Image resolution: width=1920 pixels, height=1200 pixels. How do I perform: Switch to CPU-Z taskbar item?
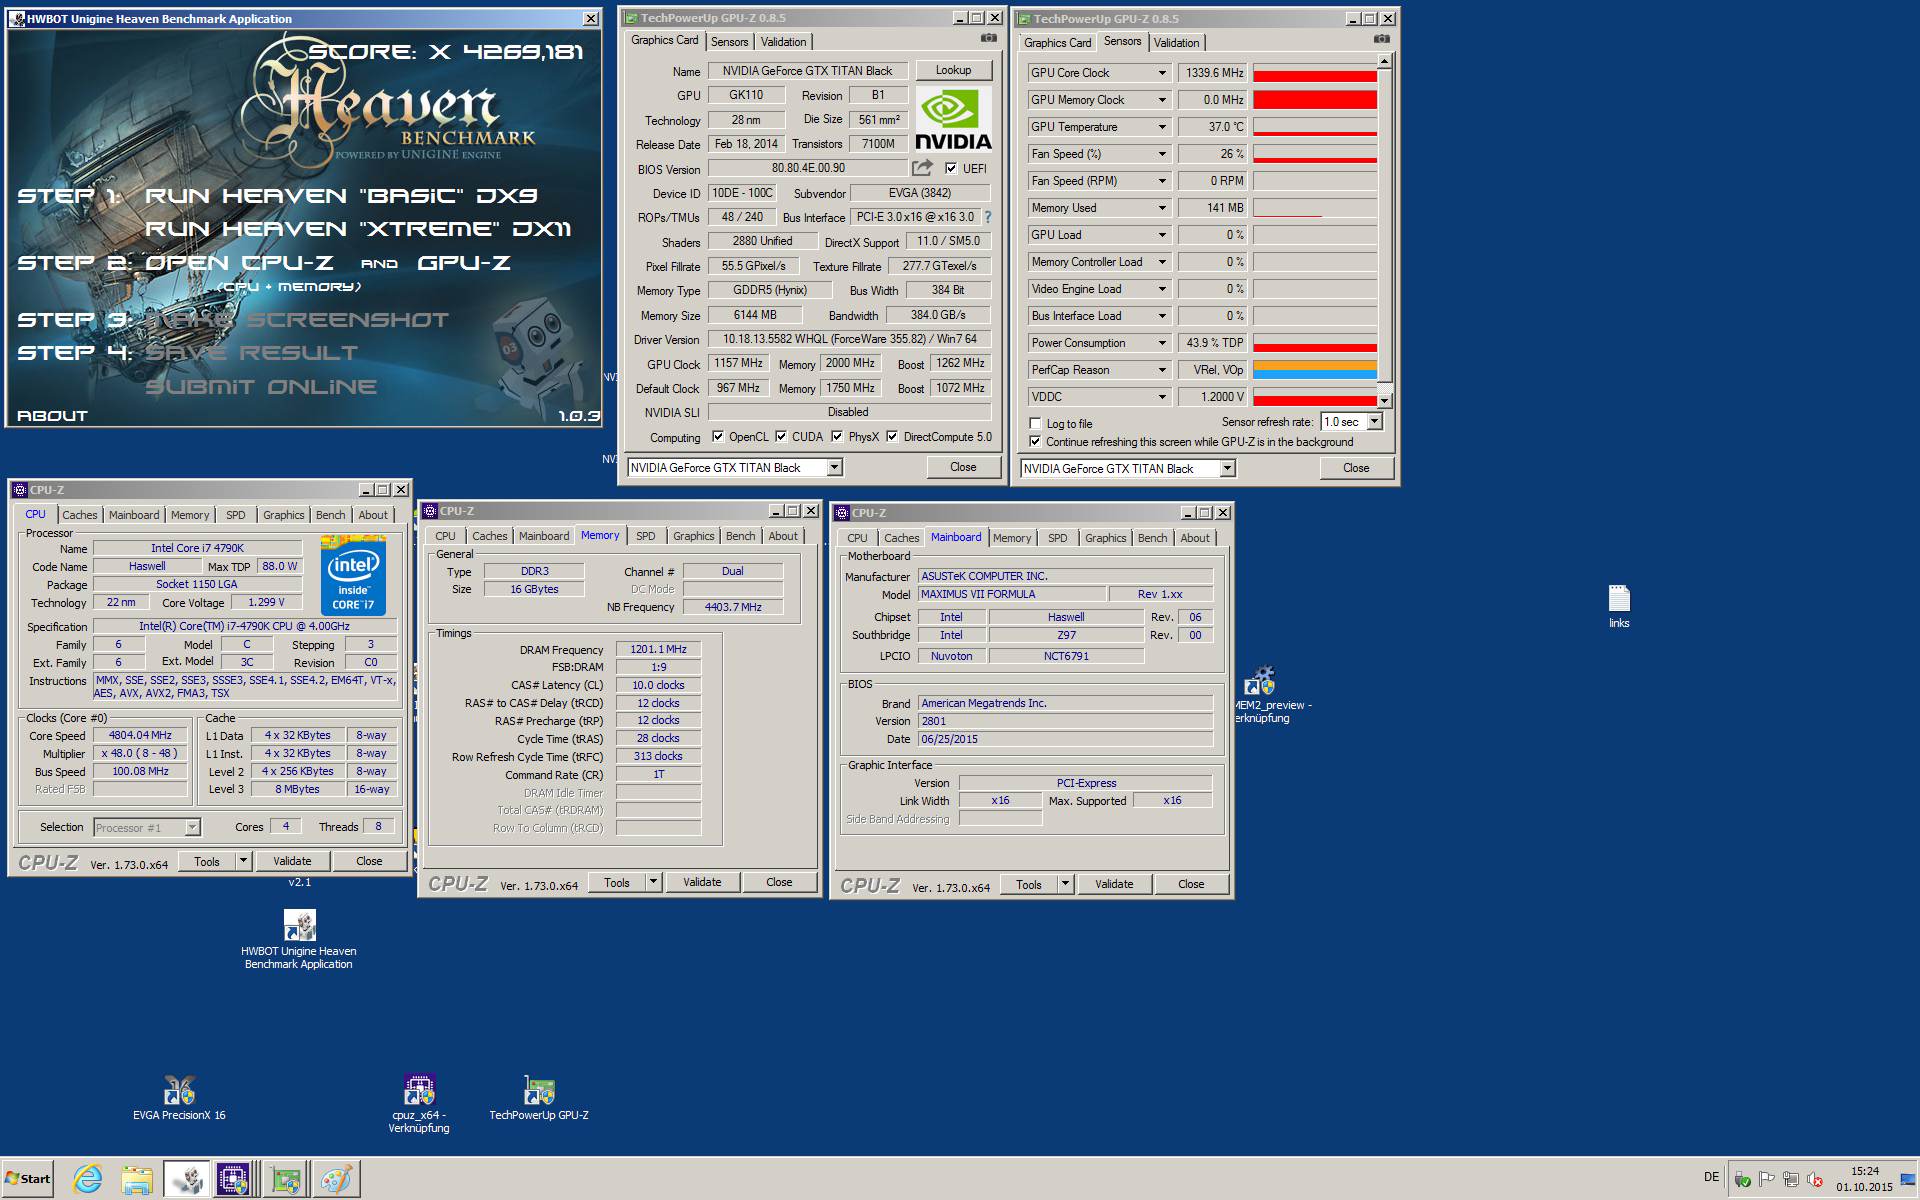pos(234,1179)
